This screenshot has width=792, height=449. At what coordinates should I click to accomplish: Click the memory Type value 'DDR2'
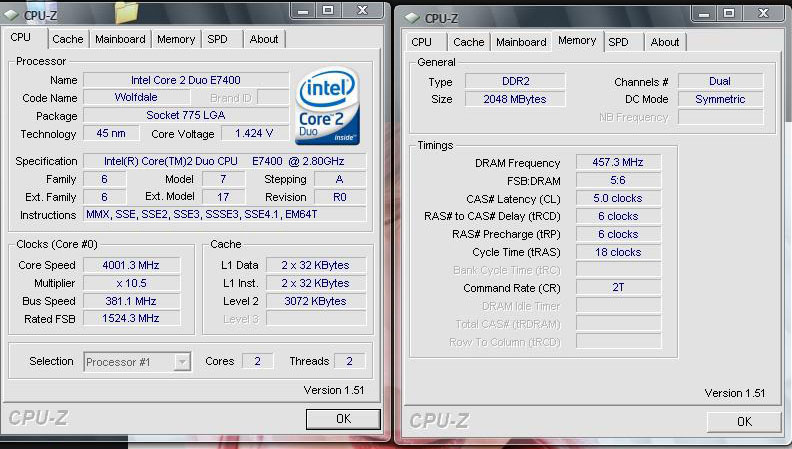tap(515, 81)
